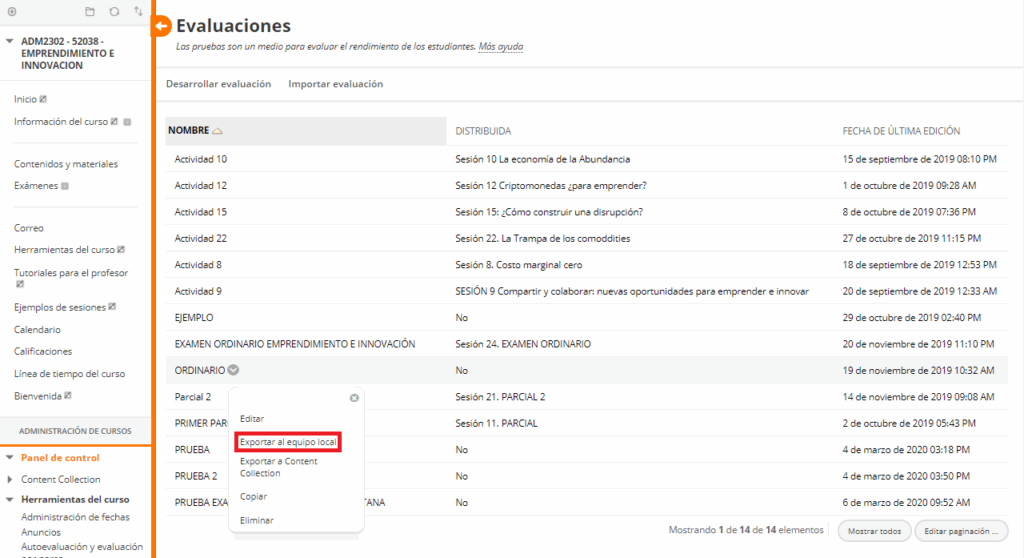Choose Editar from the context menu
This screenshot has width=1024, height=558.
pyautogui.click(x=252, y=418)
